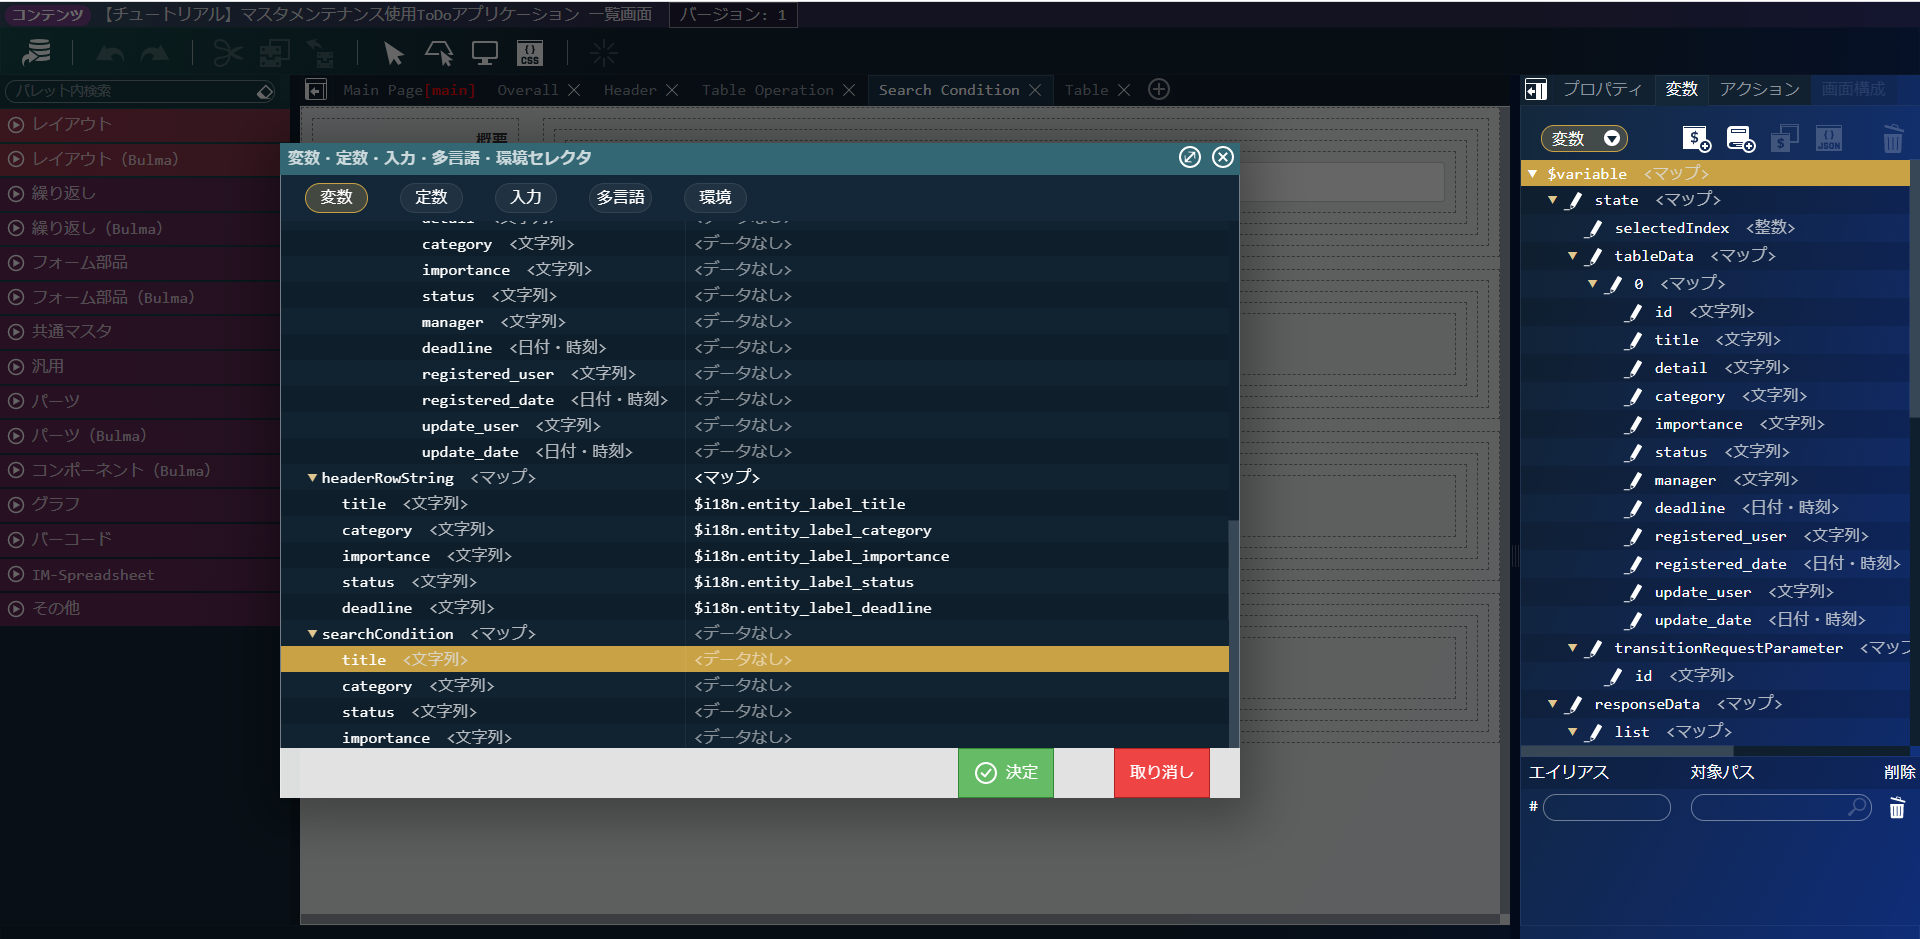This screenshot has height=939, width=1920.
Task: Click the add variable dollar icon
Action: [x=1696, y=138]
